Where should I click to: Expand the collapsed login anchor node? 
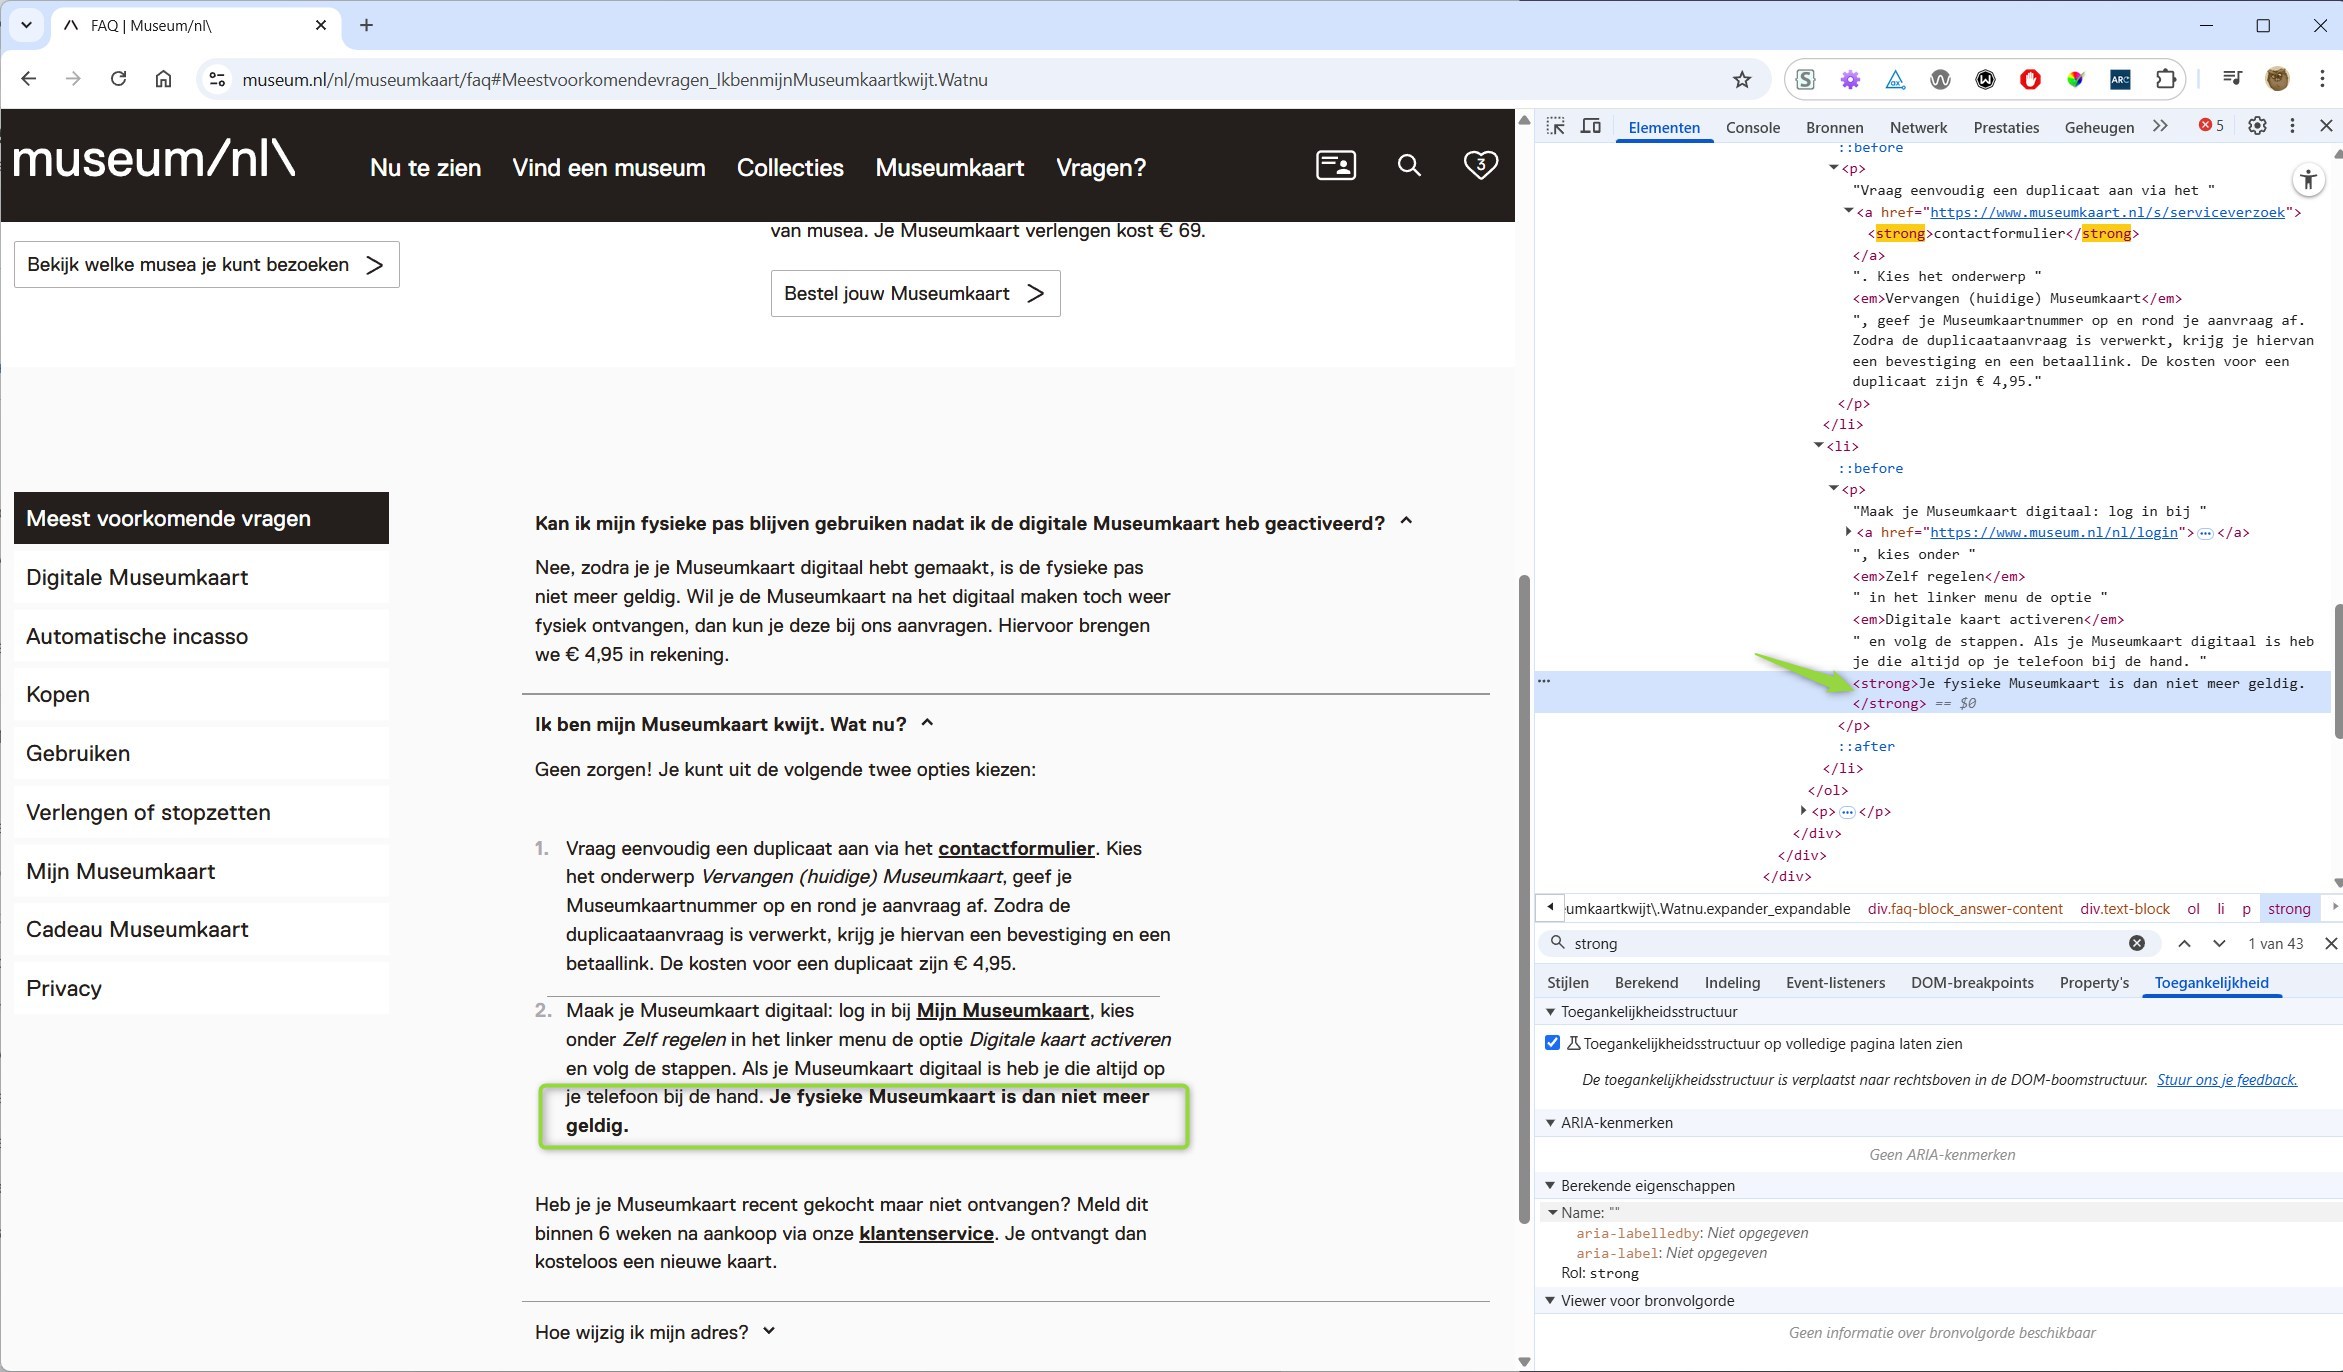1848,532
